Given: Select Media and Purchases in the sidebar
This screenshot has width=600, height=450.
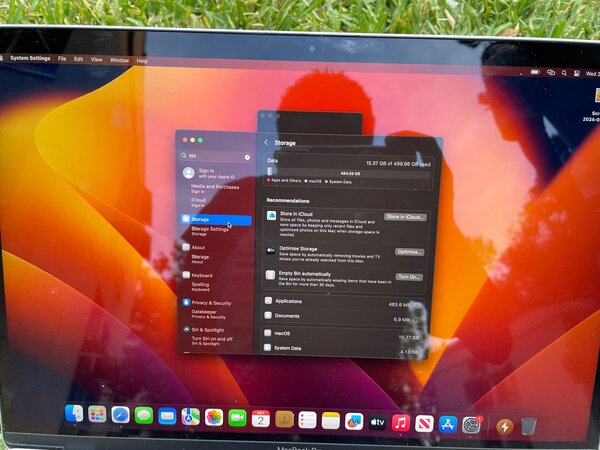Looking at the screenshot, I should [216, 189].
